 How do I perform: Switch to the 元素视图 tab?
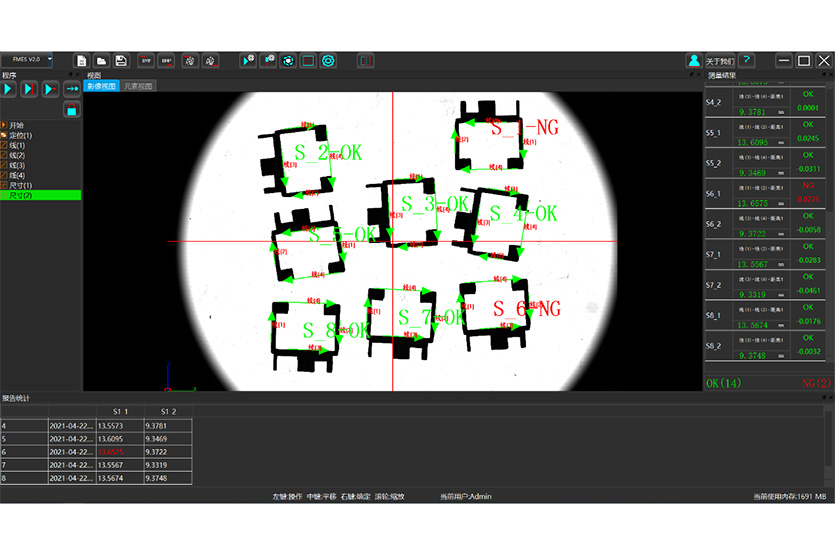138,87
